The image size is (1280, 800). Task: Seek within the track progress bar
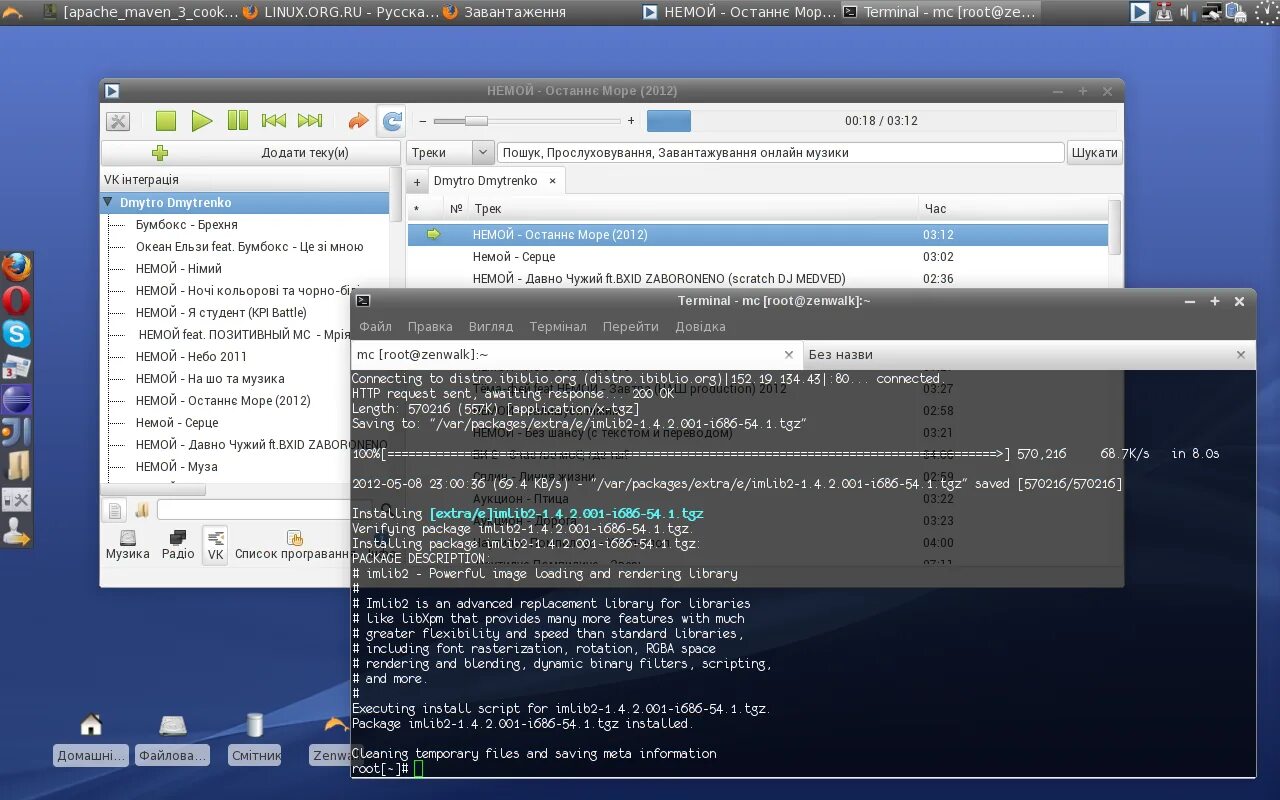tap(881, 121)
